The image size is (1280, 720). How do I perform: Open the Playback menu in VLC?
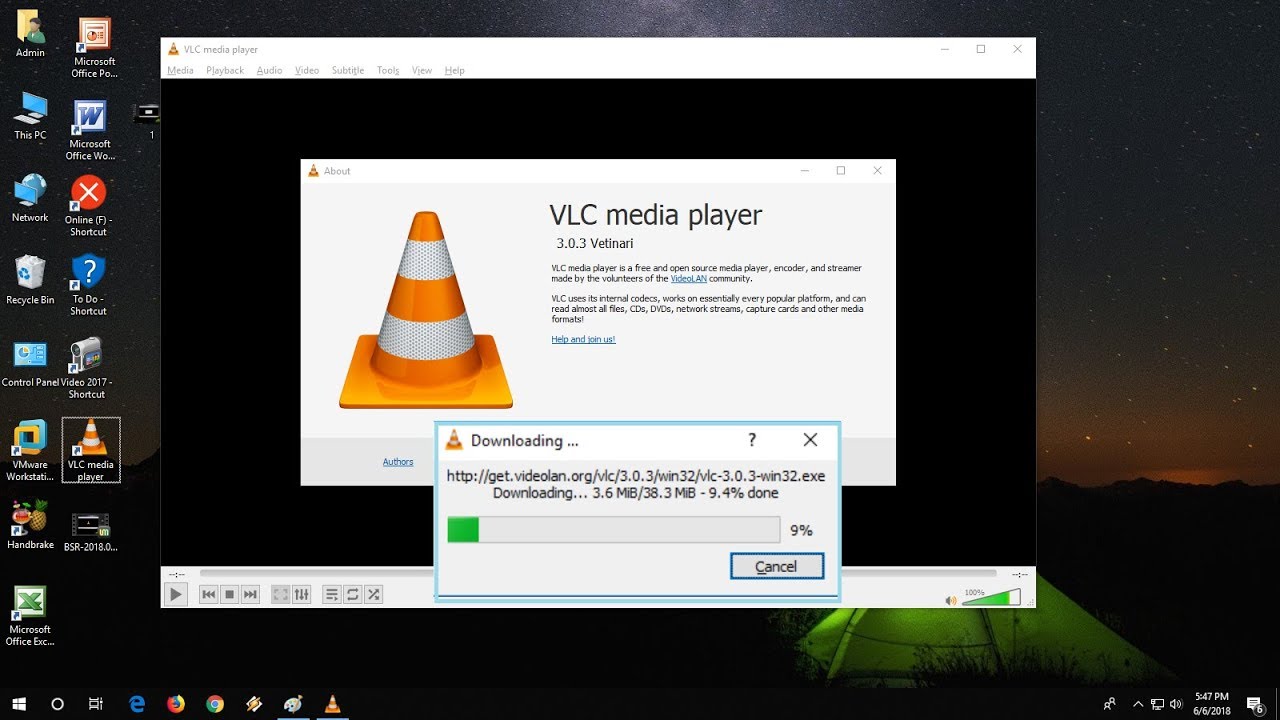225,70
